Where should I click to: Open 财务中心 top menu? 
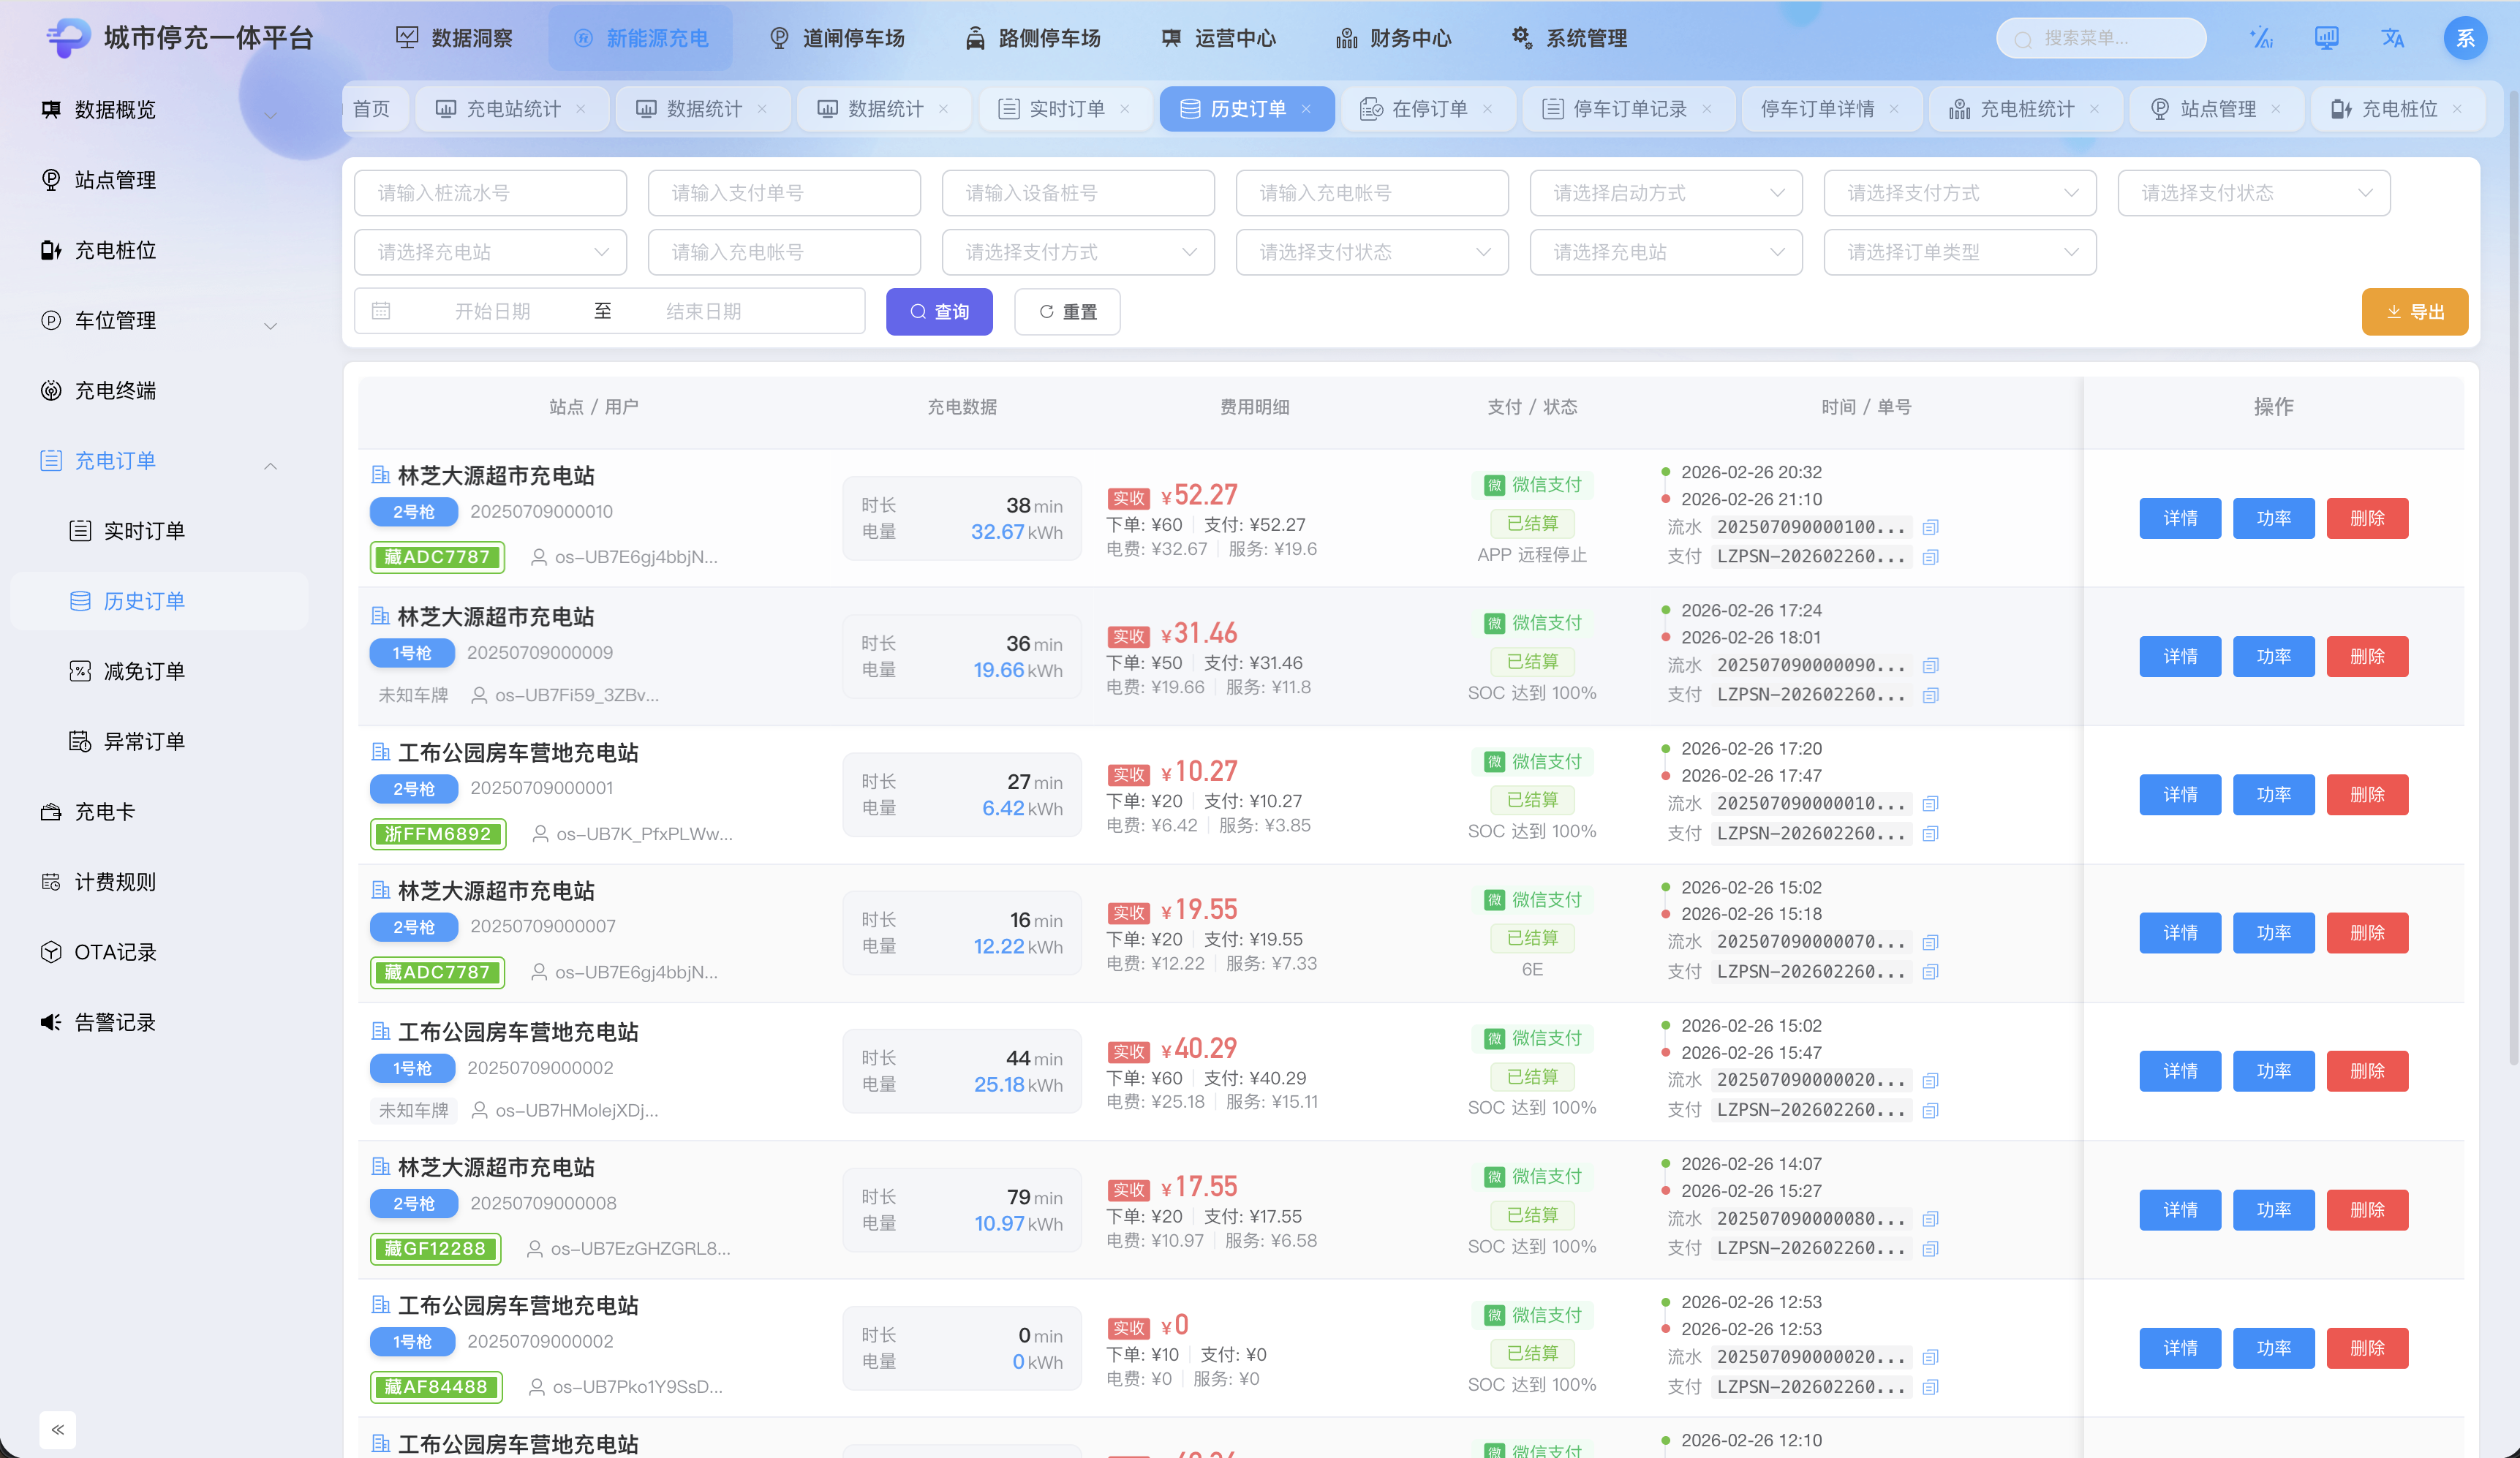tap(1394, 38)
